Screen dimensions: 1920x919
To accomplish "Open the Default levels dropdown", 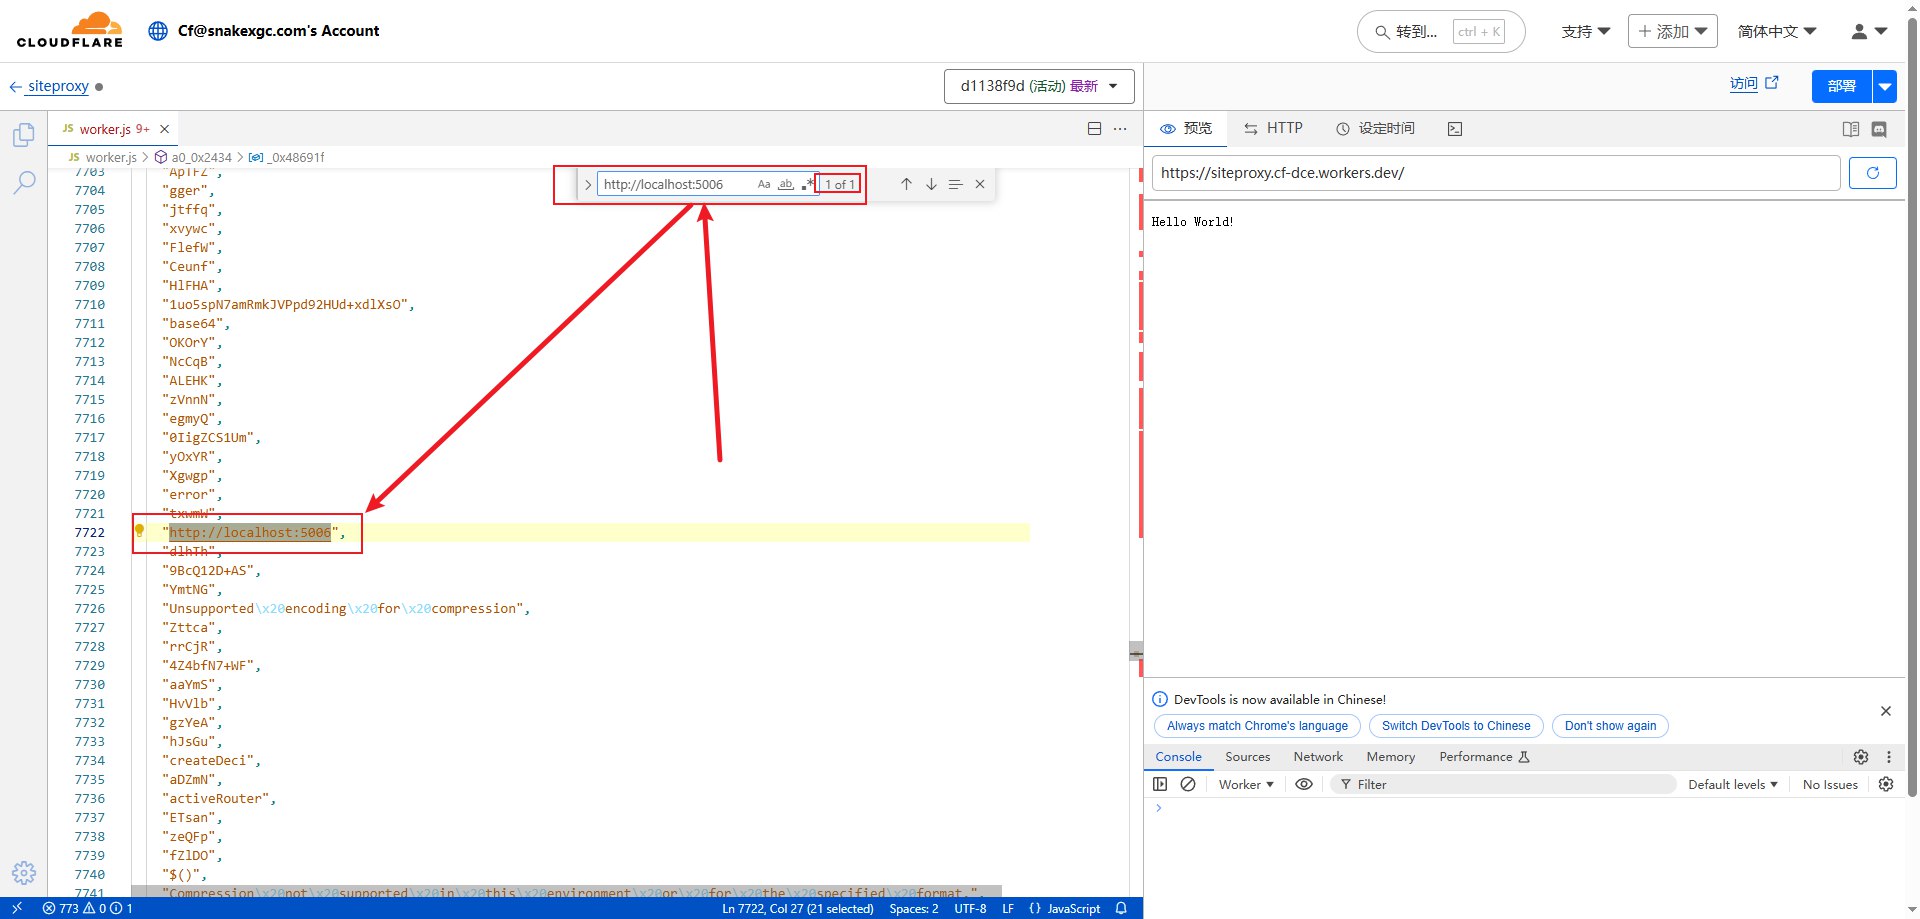I will (1733, 784).
